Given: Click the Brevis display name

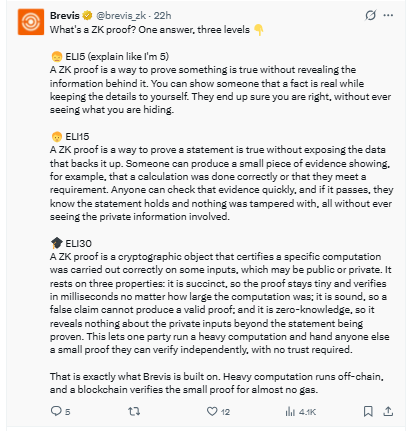Looking at the screenshot, I should (x=65, y=16).
